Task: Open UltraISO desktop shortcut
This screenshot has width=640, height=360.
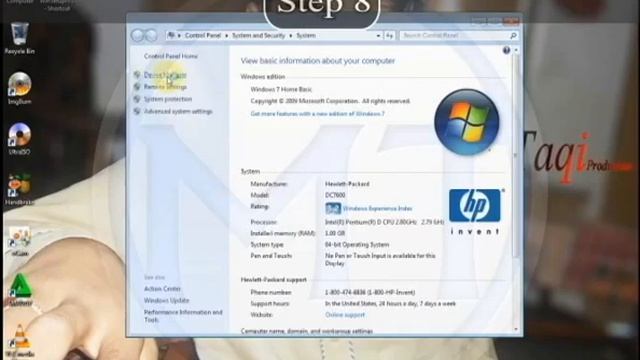Action: tap(19, 138)
